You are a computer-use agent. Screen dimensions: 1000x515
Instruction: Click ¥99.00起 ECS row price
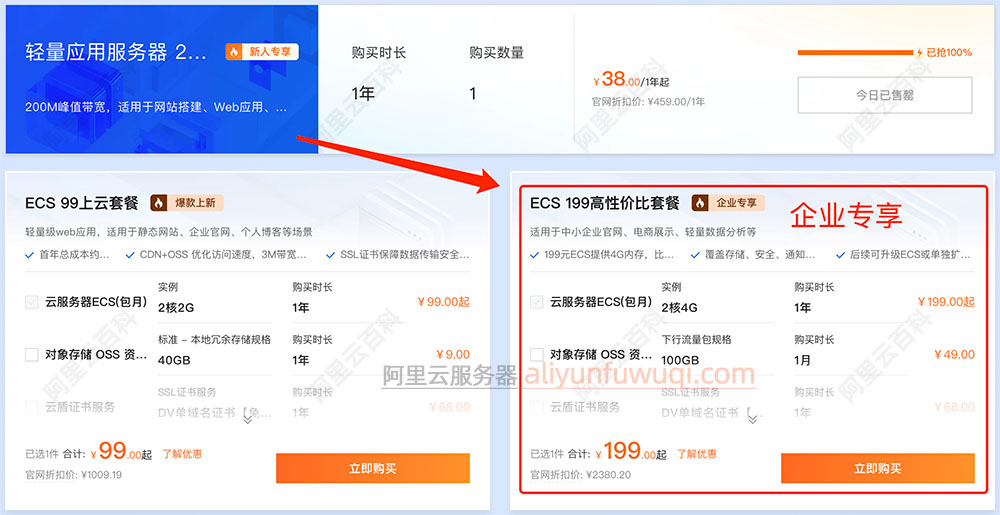[444, 301]
